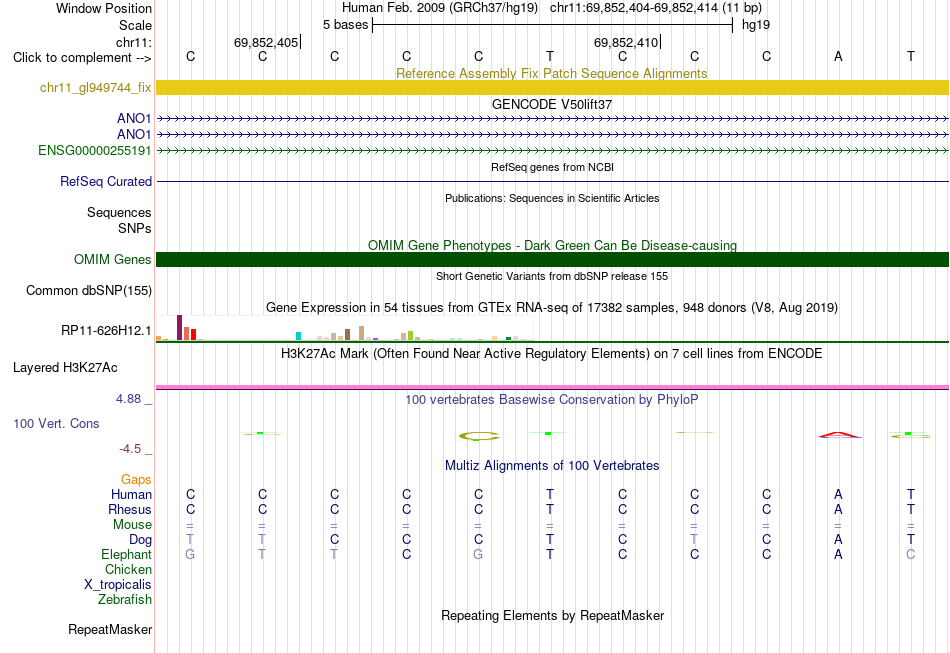Click the 5 bases scale bar
Screen dimensions: 950x653
pyautogui.click(x=553, y=25)
